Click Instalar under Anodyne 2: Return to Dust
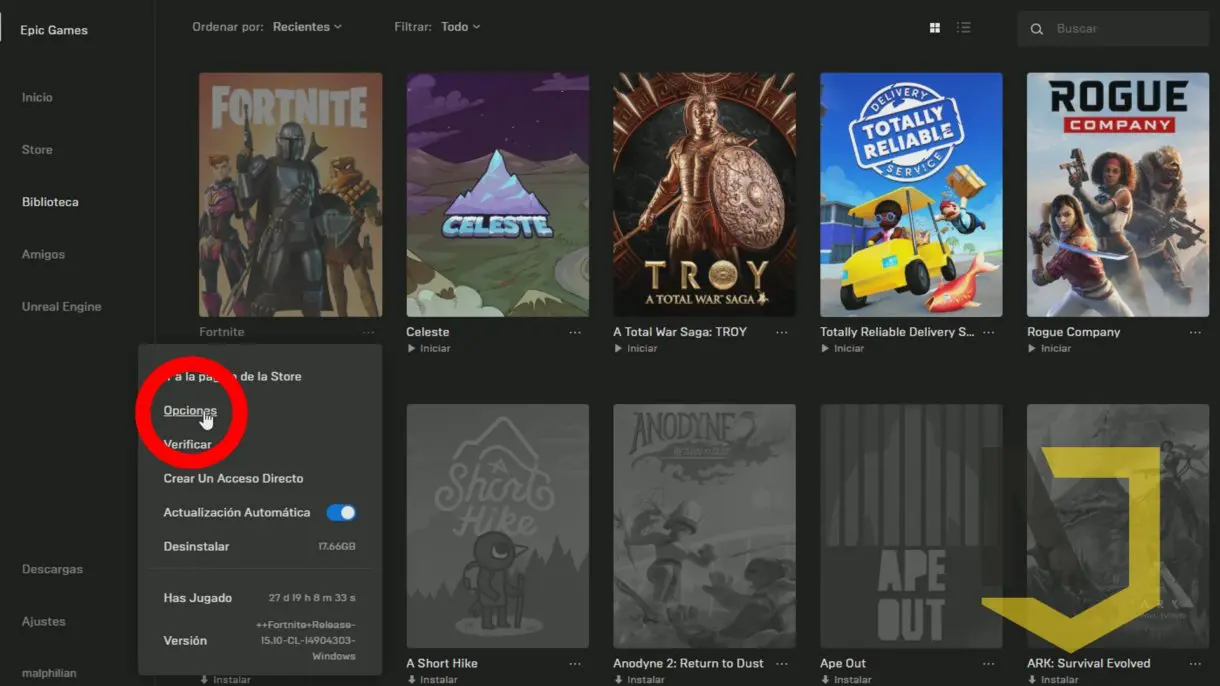The width and height of the screenshot is (1220, 686). pyautogui.click(x=645, y=680)
